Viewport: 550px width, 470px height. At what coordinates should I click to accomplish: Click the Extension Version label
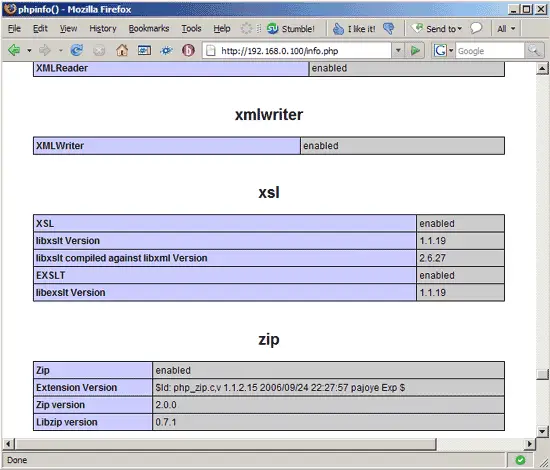[x=76, y=388]
